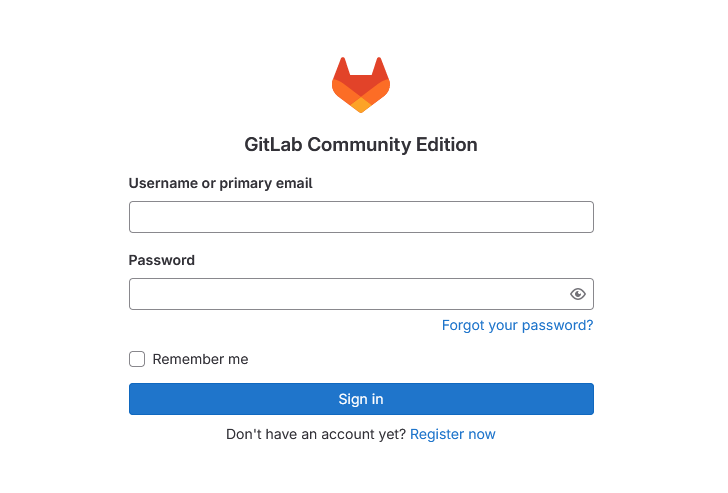Screen dimensions: 728x493
Task: Focus the Username or primary email field
Action: click(x=361, y=217)
